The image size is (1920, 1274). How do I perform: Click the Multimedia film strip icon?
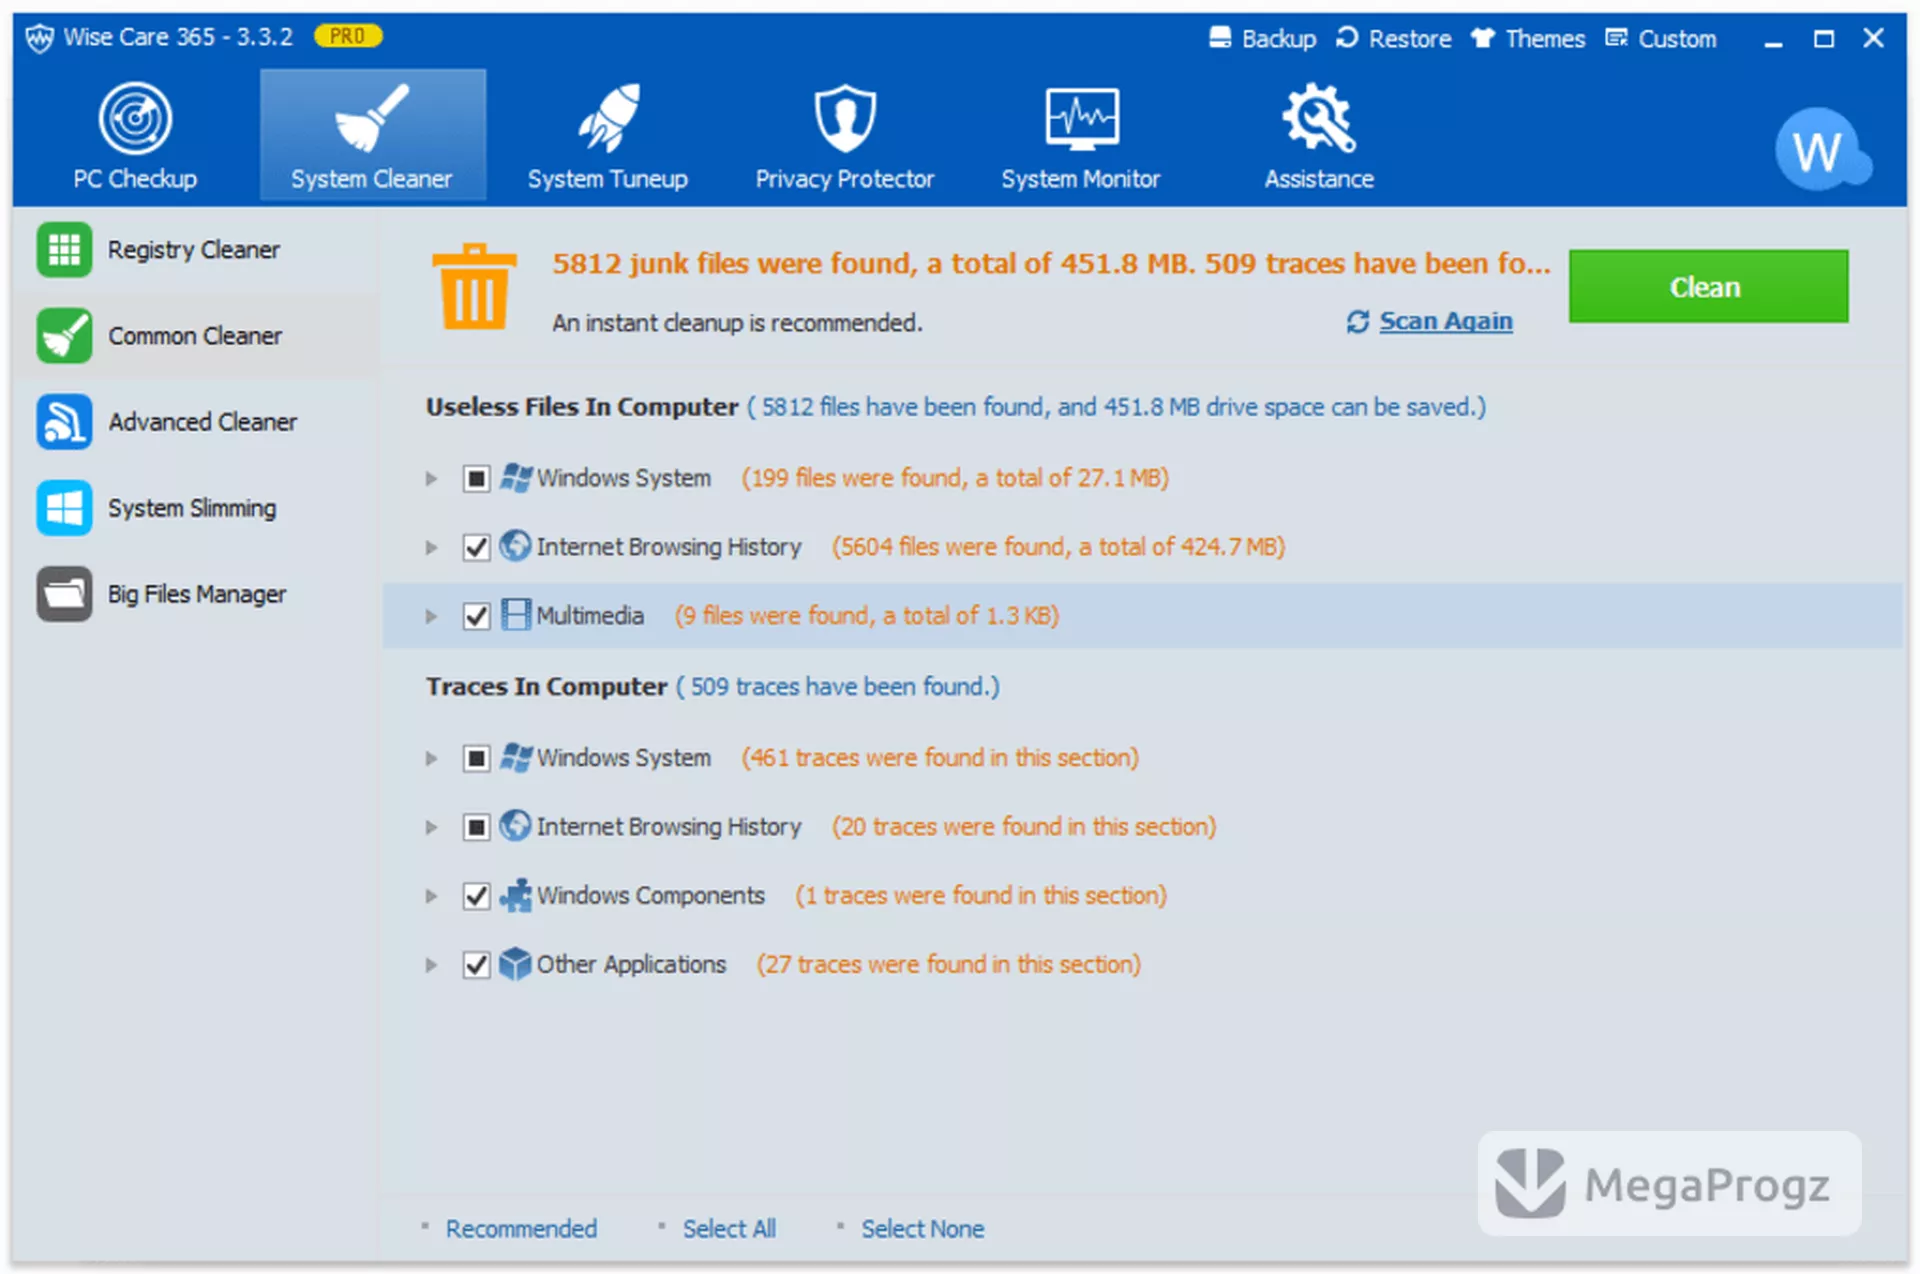[515, 615]
